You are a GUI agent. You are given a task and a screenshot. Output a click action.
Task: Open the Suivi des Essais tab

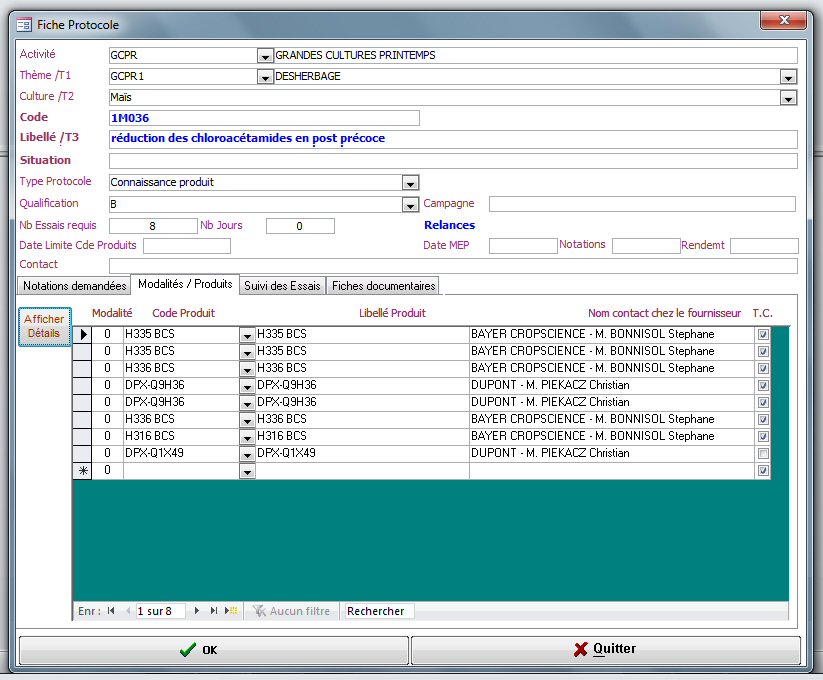pos(282,286)
